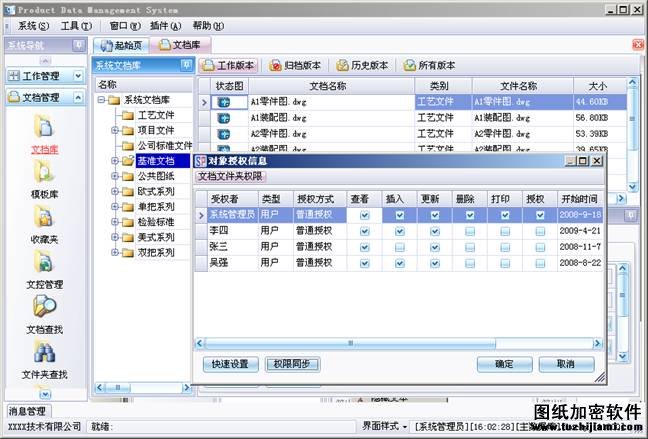Expand the 双把系列 tree node

pyautogui.click(x=115, y=253)
